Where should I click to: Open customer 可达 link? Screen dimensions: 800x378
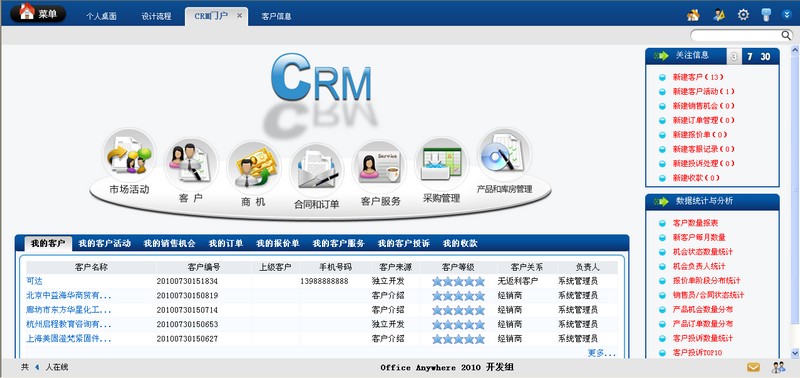(x=34, y=281)
